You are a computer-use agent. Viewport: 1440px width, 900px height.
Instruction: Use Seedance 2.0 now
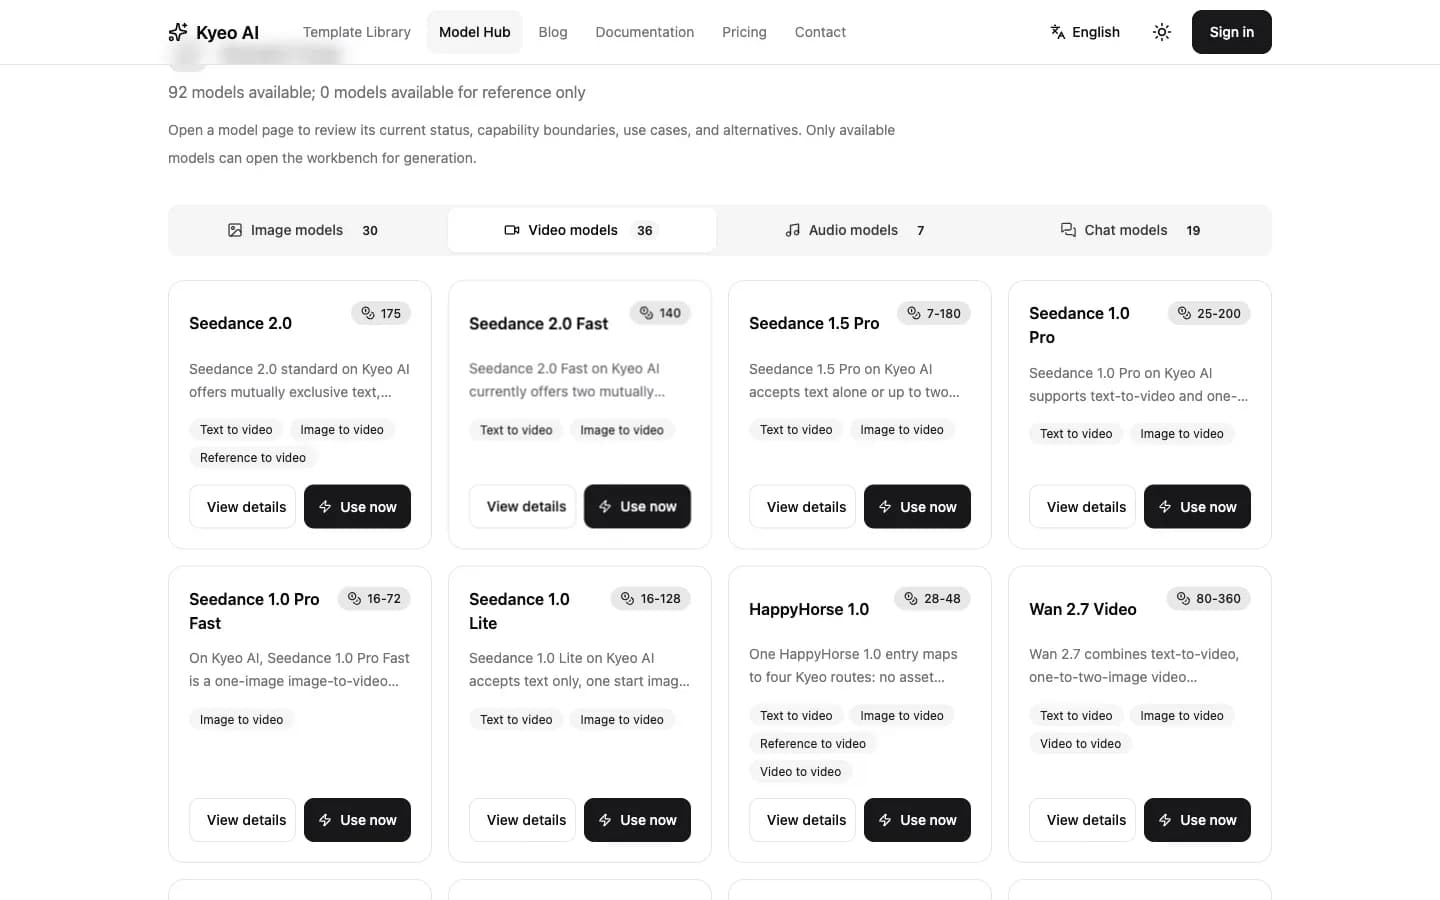point(357,507)
